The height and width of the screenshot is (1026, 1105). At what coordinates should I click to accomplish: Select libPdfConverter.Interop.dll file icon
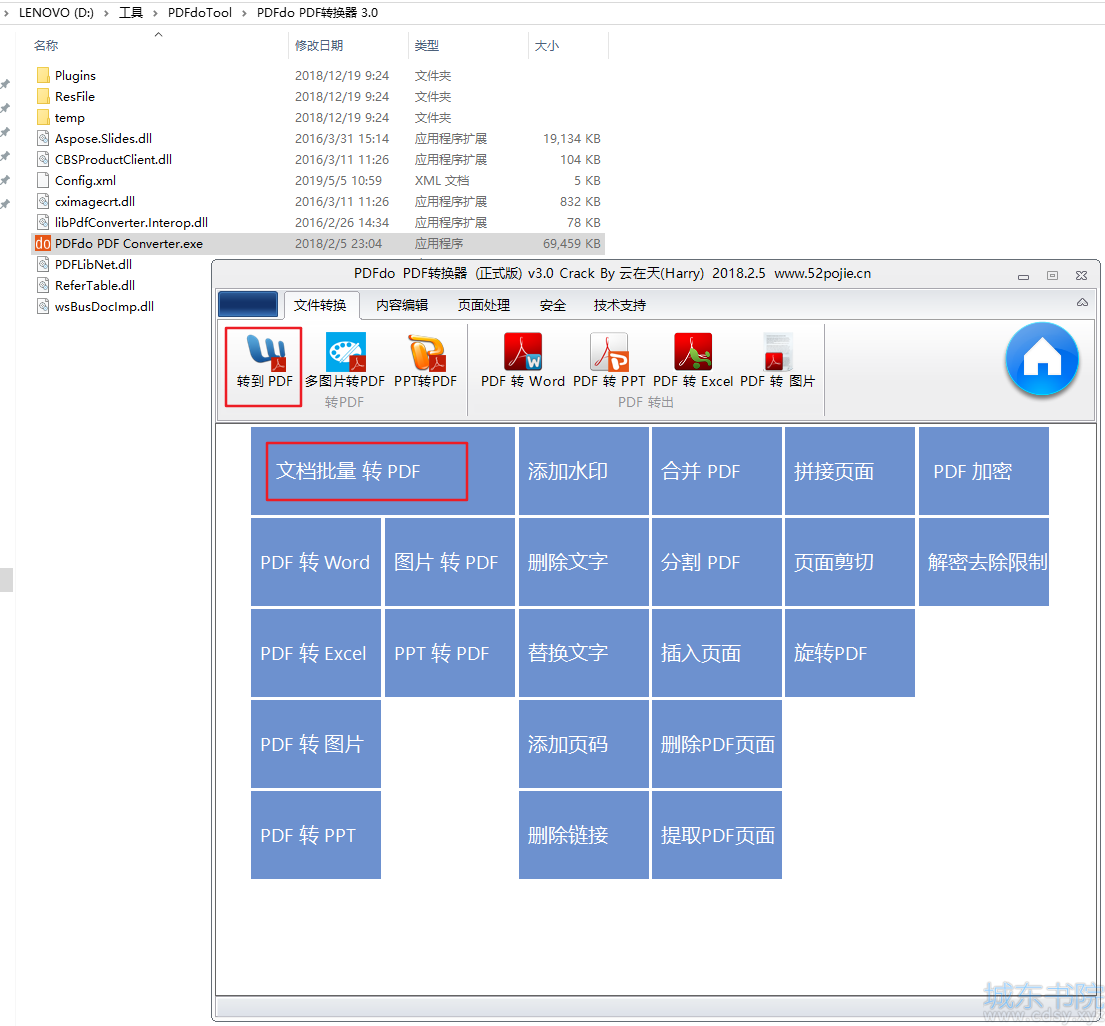tap(43, 223)
